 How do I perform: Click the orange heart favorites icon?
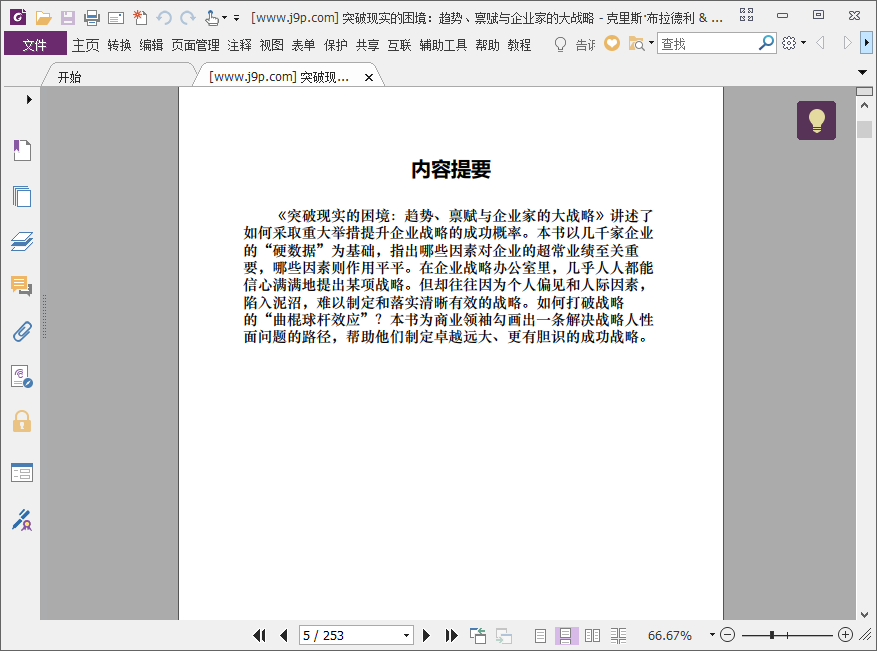pyautogui.click(x=612, y=43)
